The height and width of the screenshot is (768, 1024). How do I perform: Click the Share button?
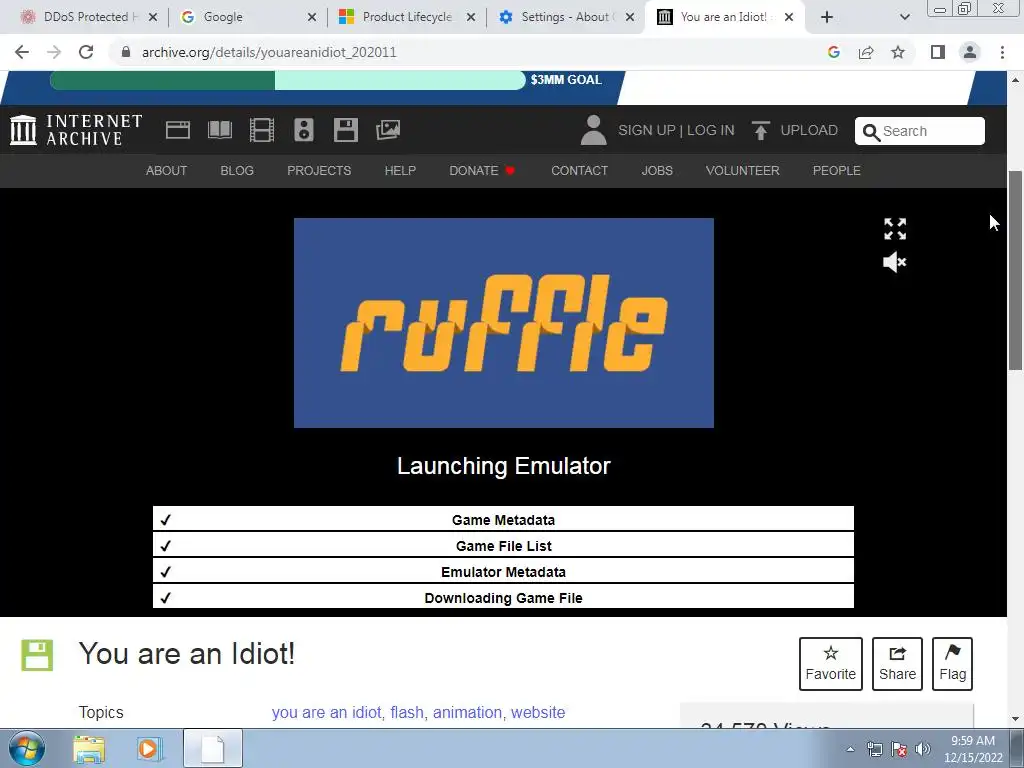[897, 664]
